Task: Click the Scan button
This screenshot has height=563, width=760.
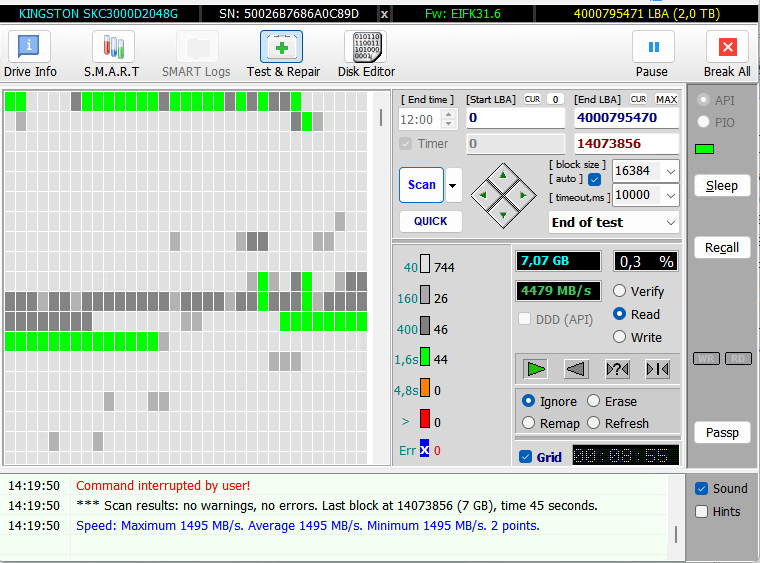Action: coord(422,185)
